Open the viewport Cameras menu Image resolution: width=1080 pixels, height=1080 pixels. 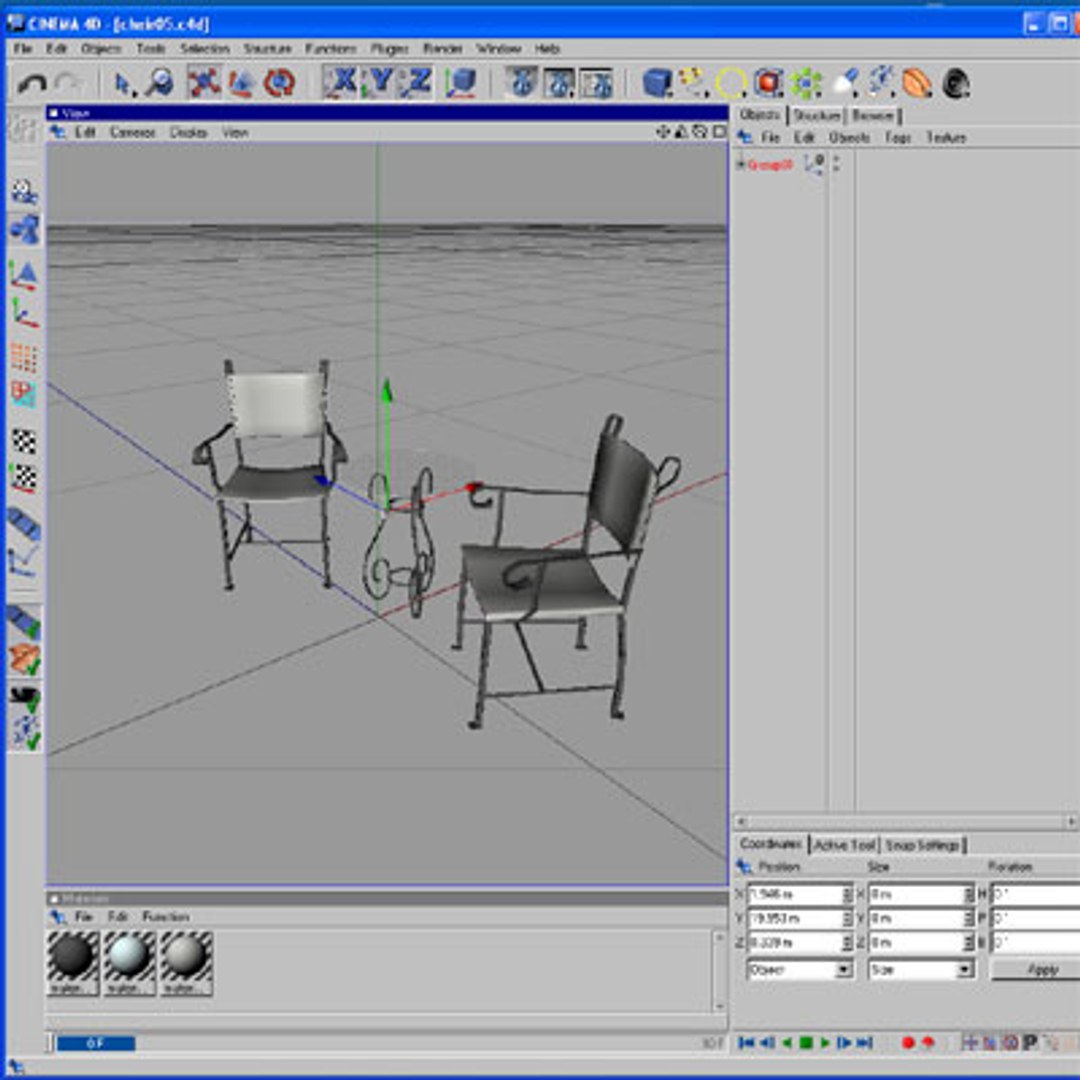click(132, 132)
